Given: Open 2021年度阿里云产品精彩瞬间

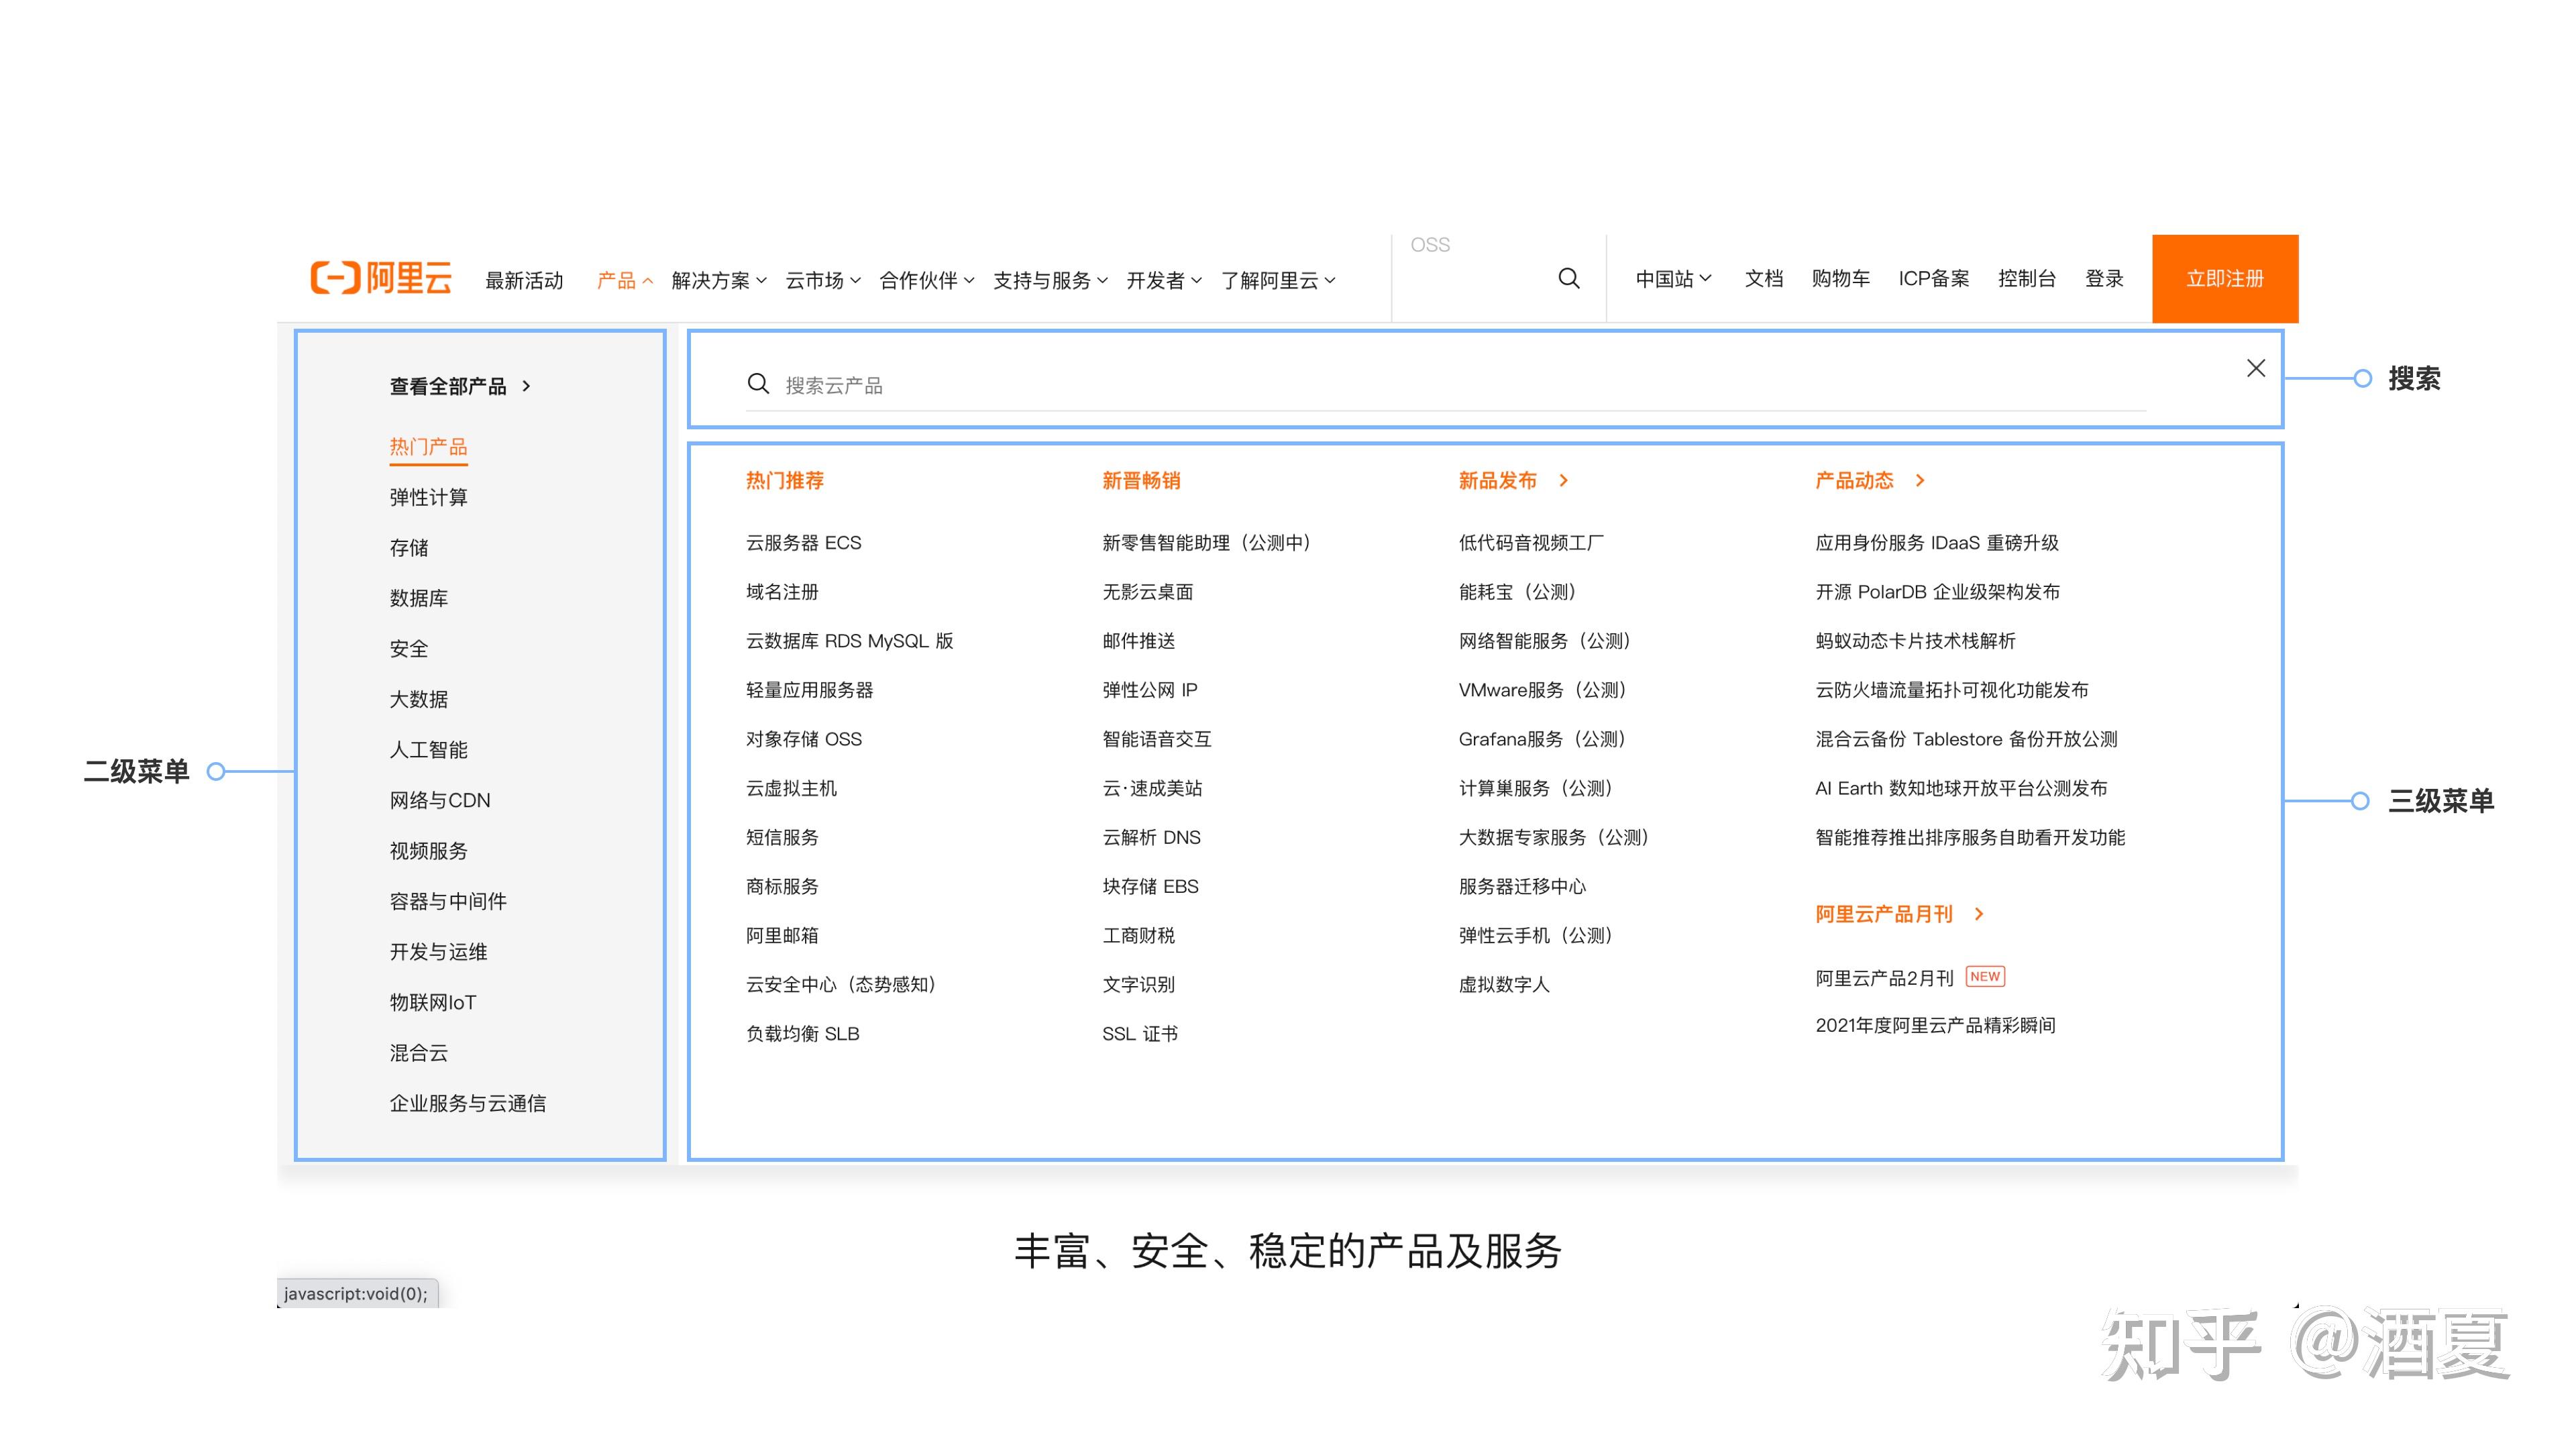Looking at the screenshot, I should (1935, 1025).
